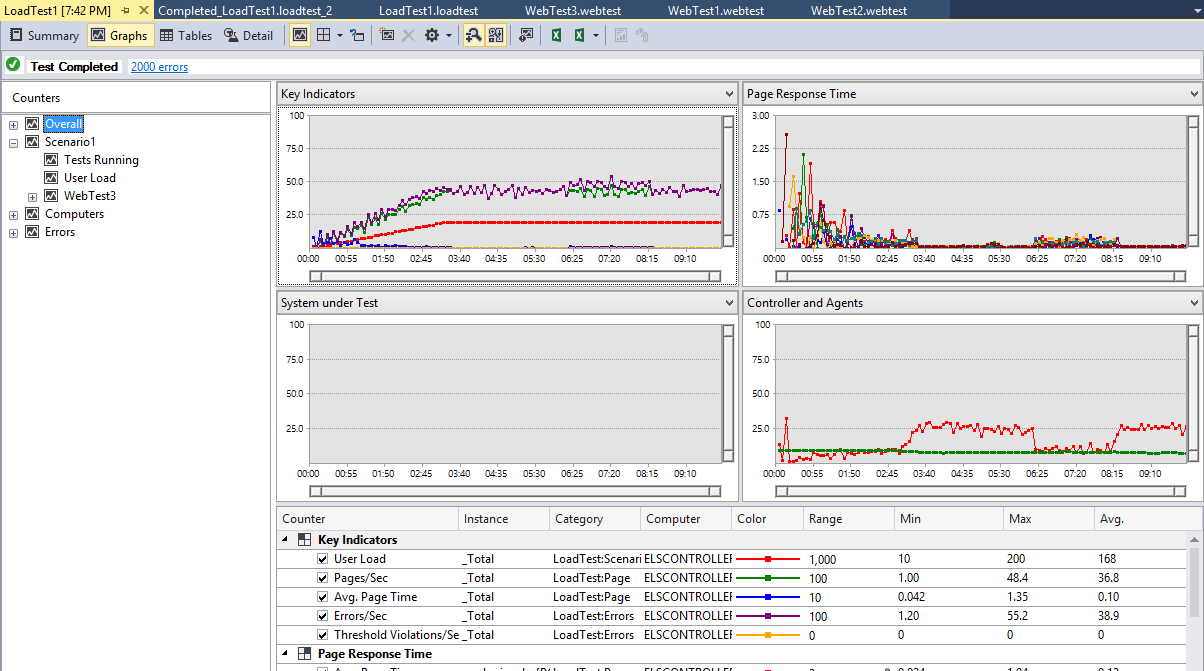This screenshot has width=1204, height=671.
Task: Switch to the Tables view
Action: click(186, 36)
